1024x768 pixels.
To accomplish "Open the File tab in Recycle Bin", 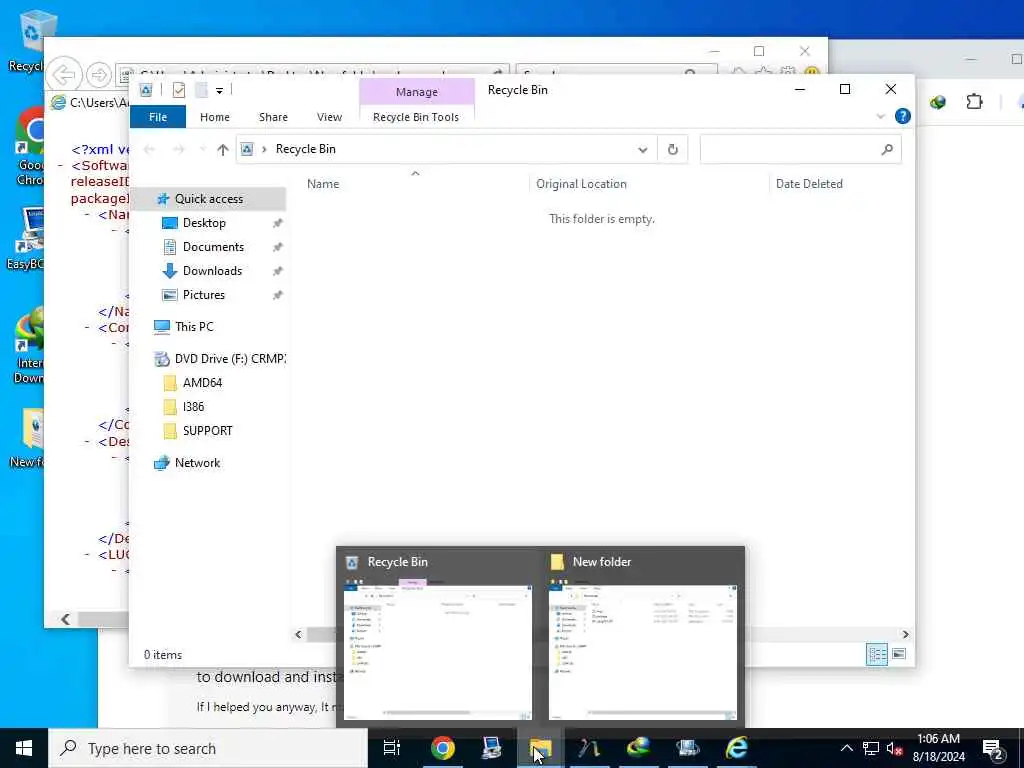I will [x=157, y=117].
